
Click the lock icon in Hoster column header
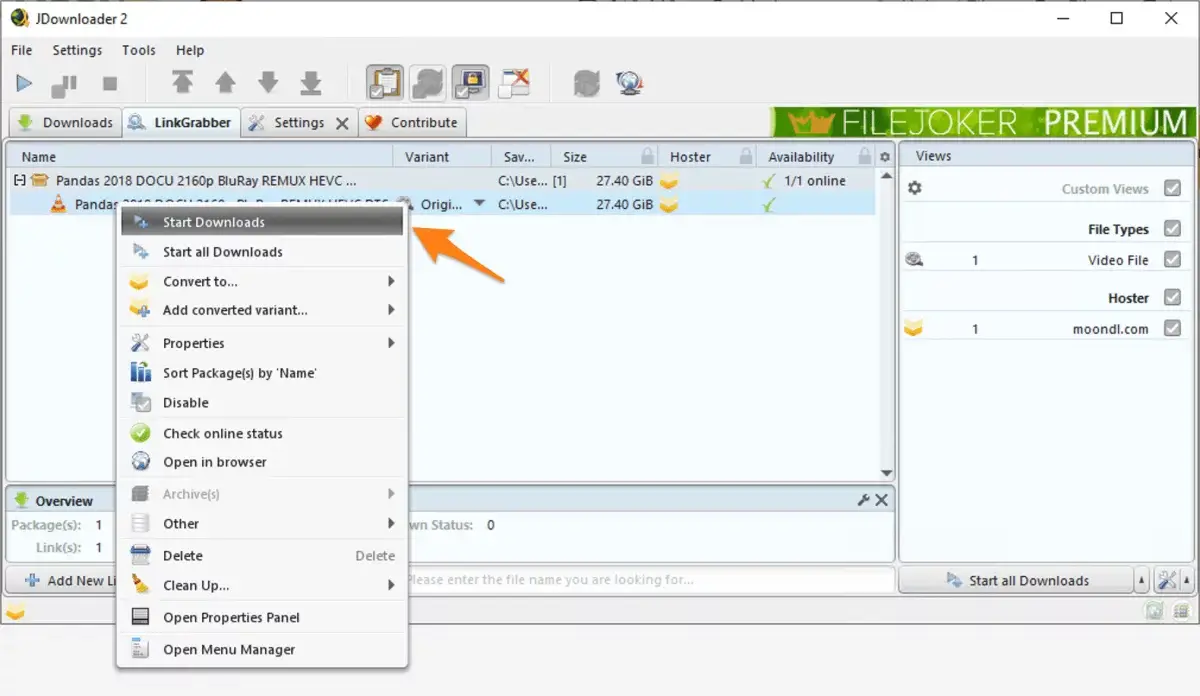pyautogui.click(x=745, y=156)
